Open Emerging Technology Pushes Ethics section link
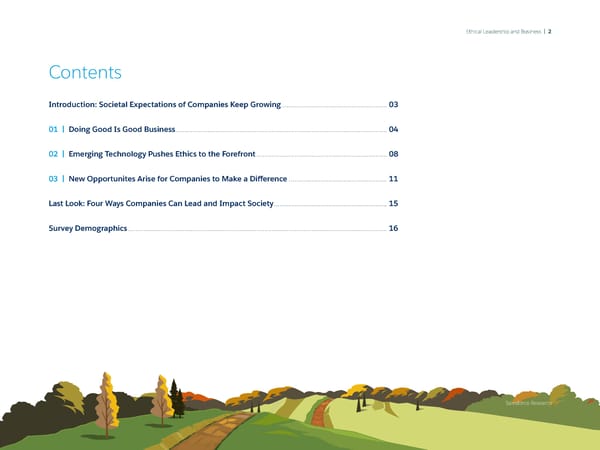Image resolution: width=600 pixels, height=450 pixels. click(162, 154)
